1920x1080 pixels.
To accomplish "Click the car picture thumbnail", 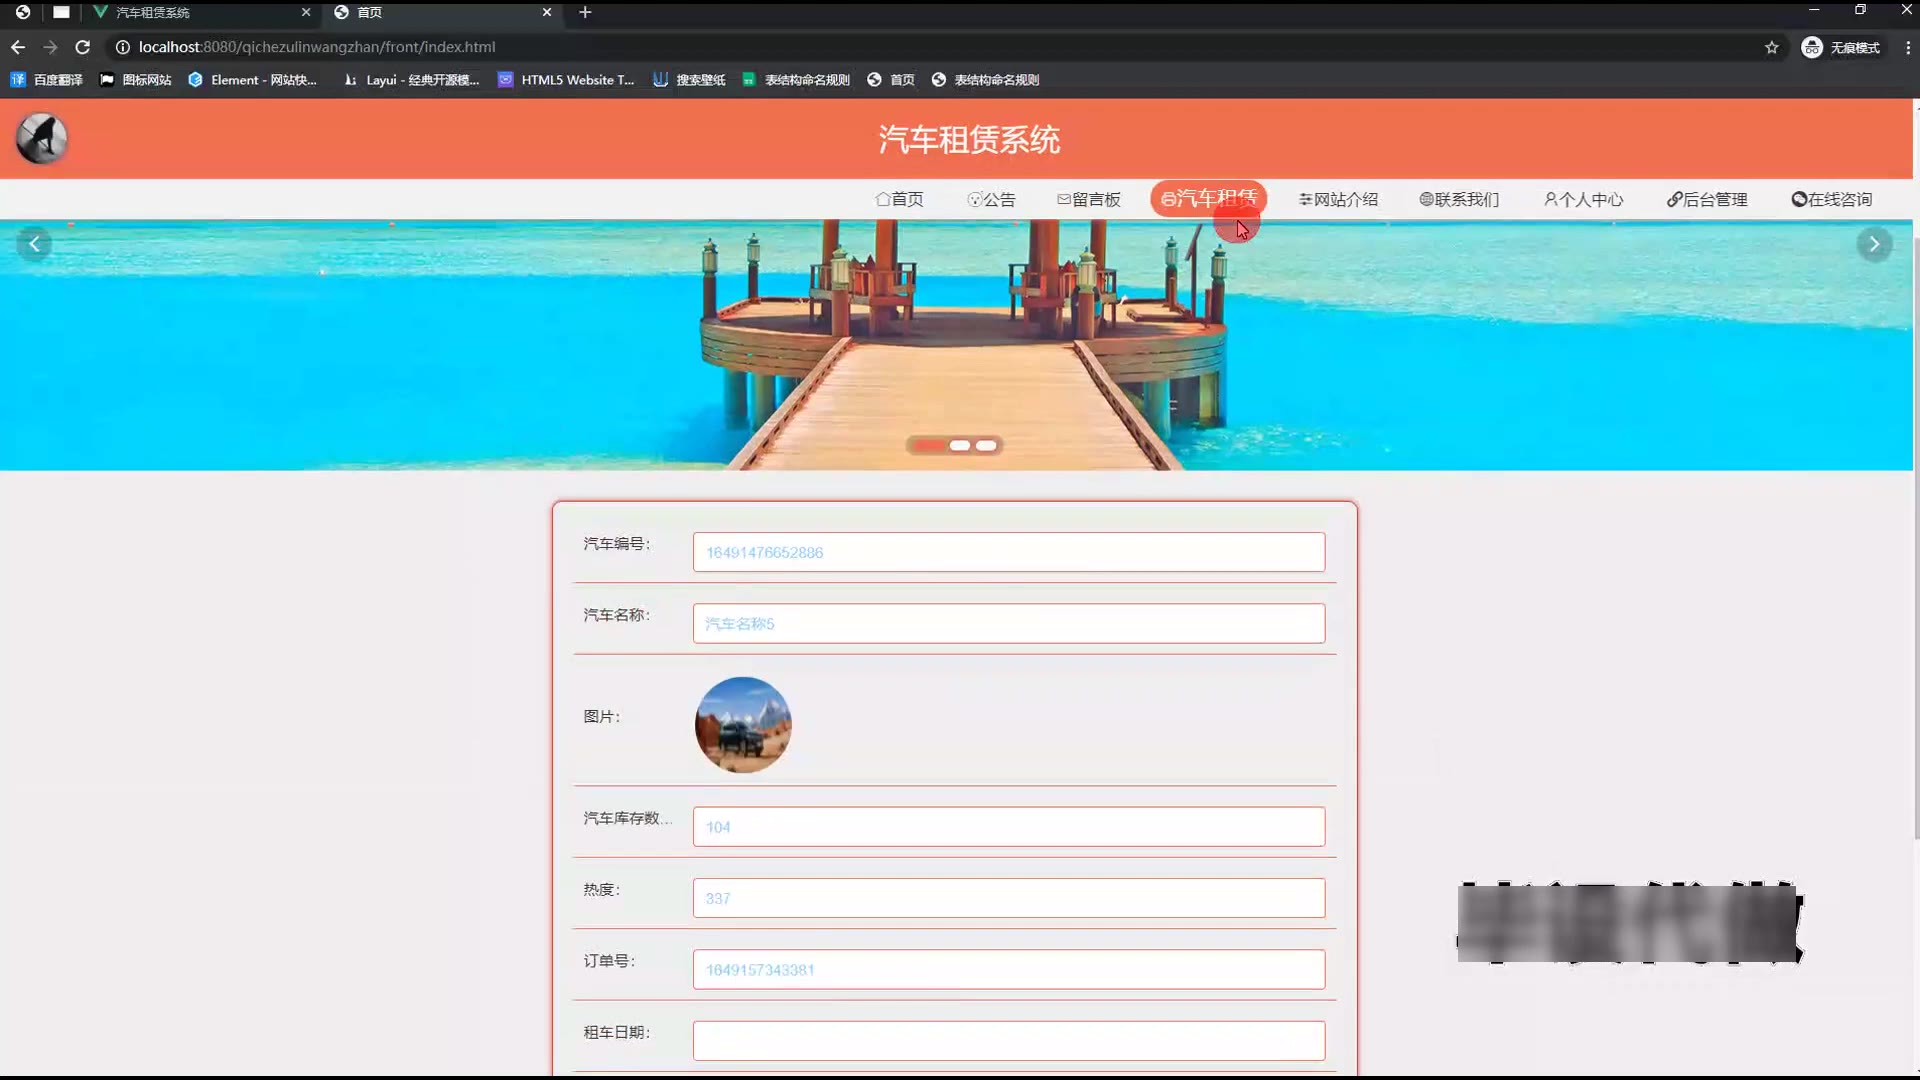I will coord(743,725).
